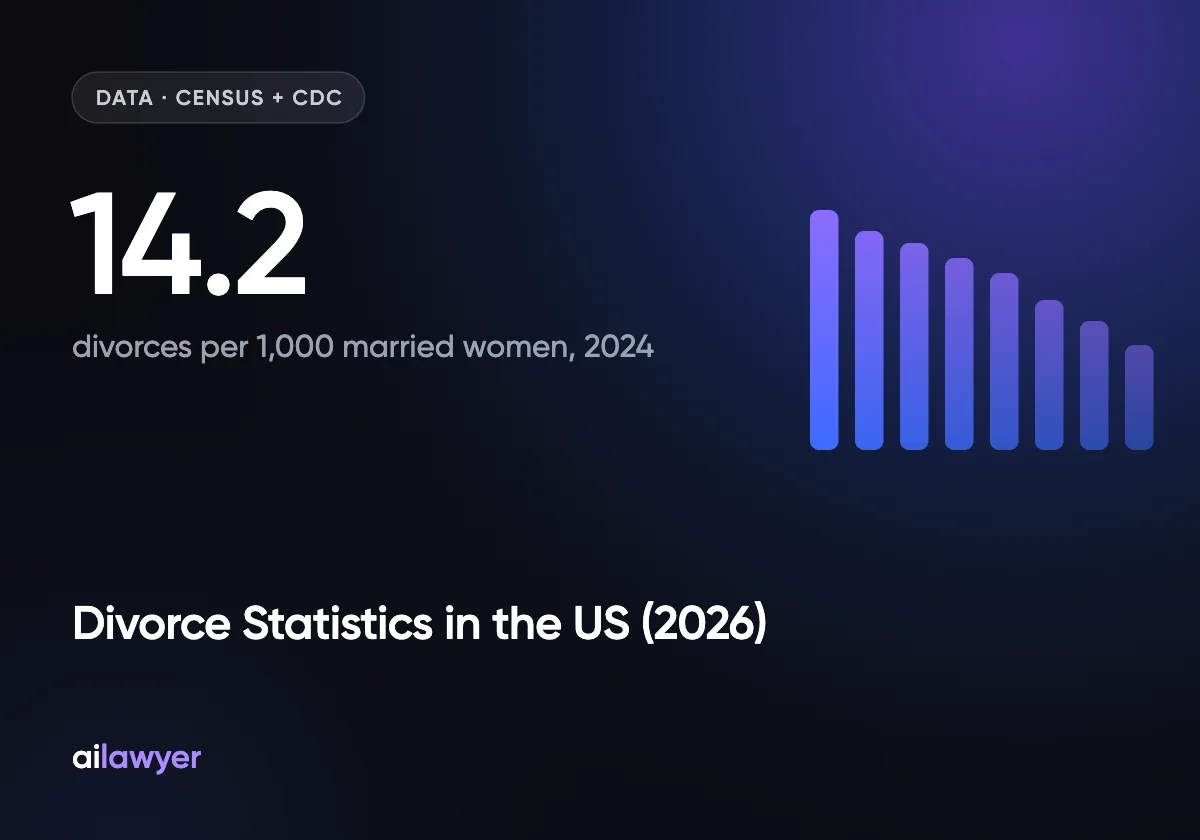Click the large 14.2 statistic
The height and width of the screenshot is (840, 1200).
[188, 244]
